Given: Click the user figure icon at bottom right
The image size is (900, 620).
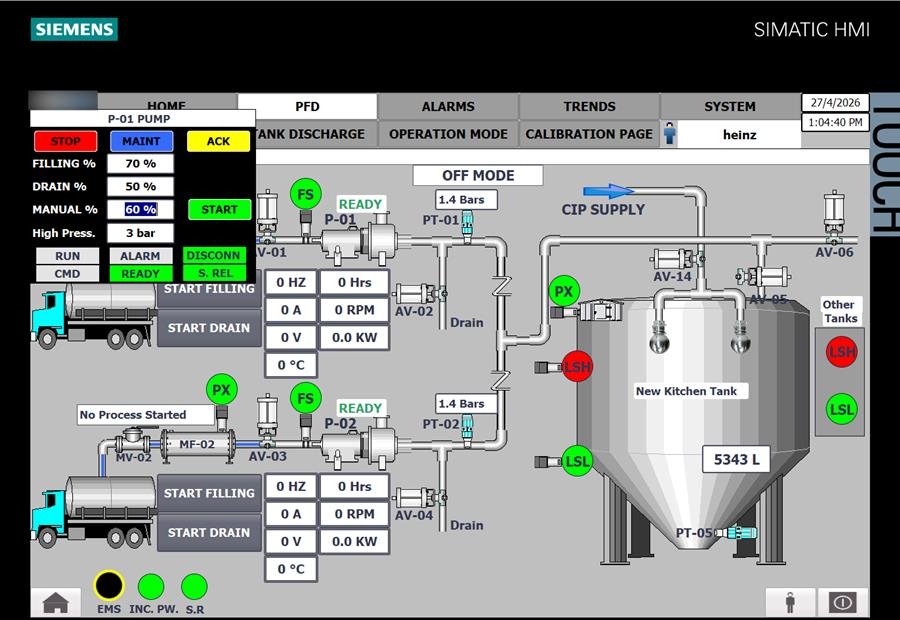Looking at the screenshot, I should (790, 603).
